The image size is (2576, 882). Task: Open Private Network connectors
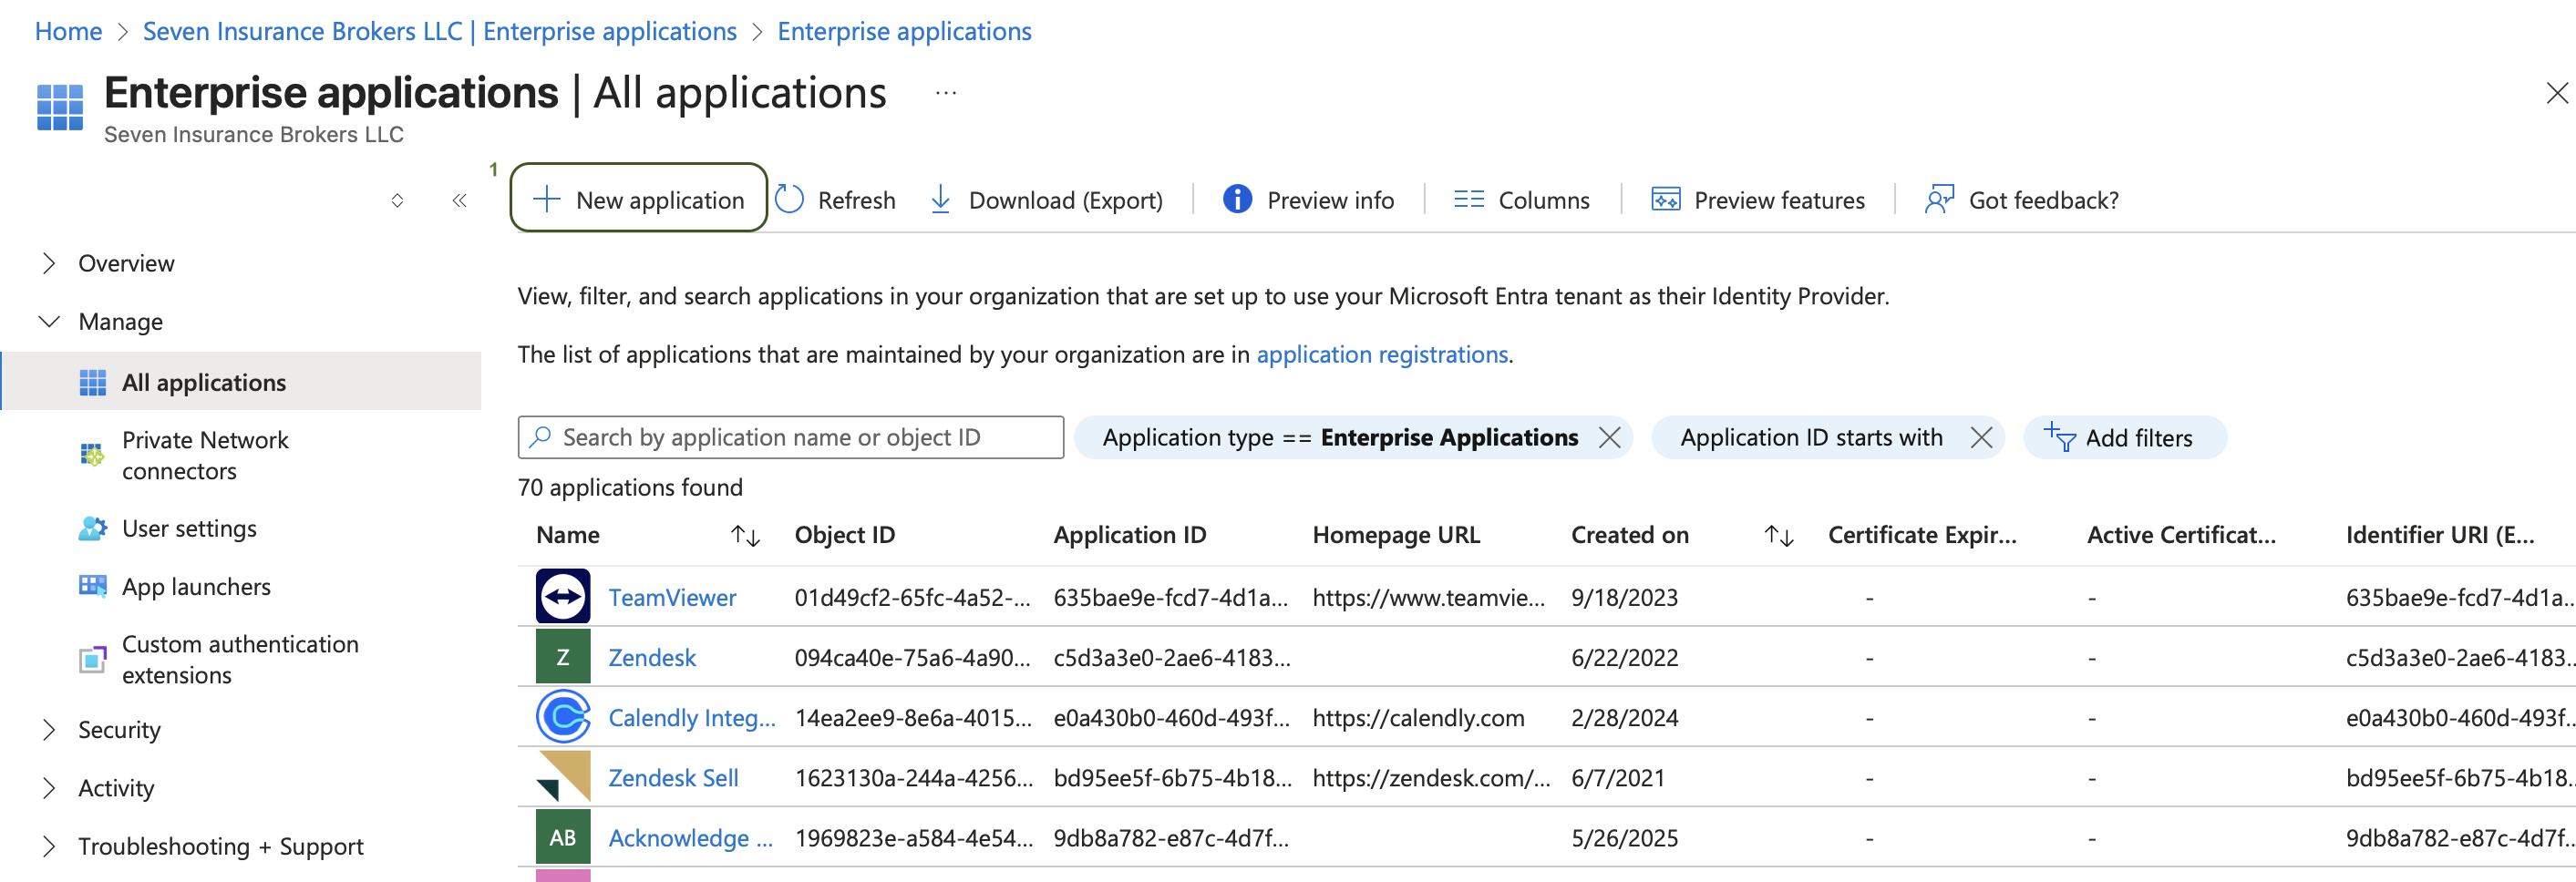(204, 455)
